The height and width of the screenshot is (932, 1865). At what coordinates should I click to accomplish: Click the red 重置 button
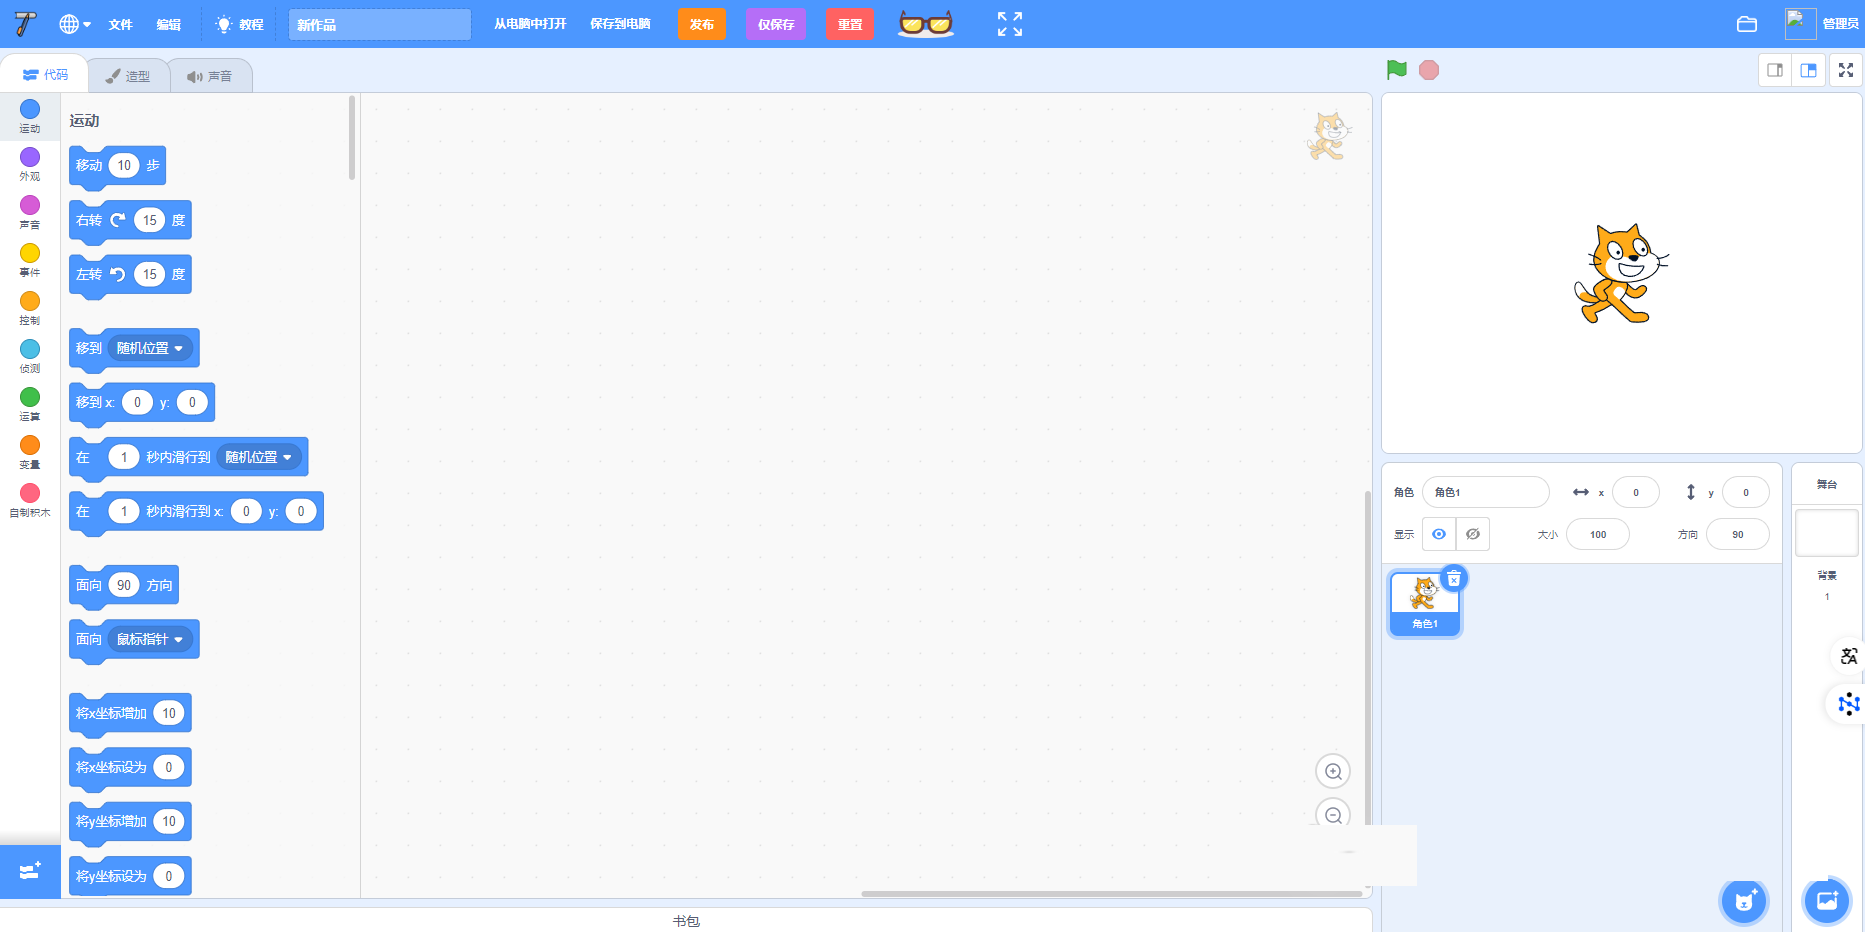(849, 24)
